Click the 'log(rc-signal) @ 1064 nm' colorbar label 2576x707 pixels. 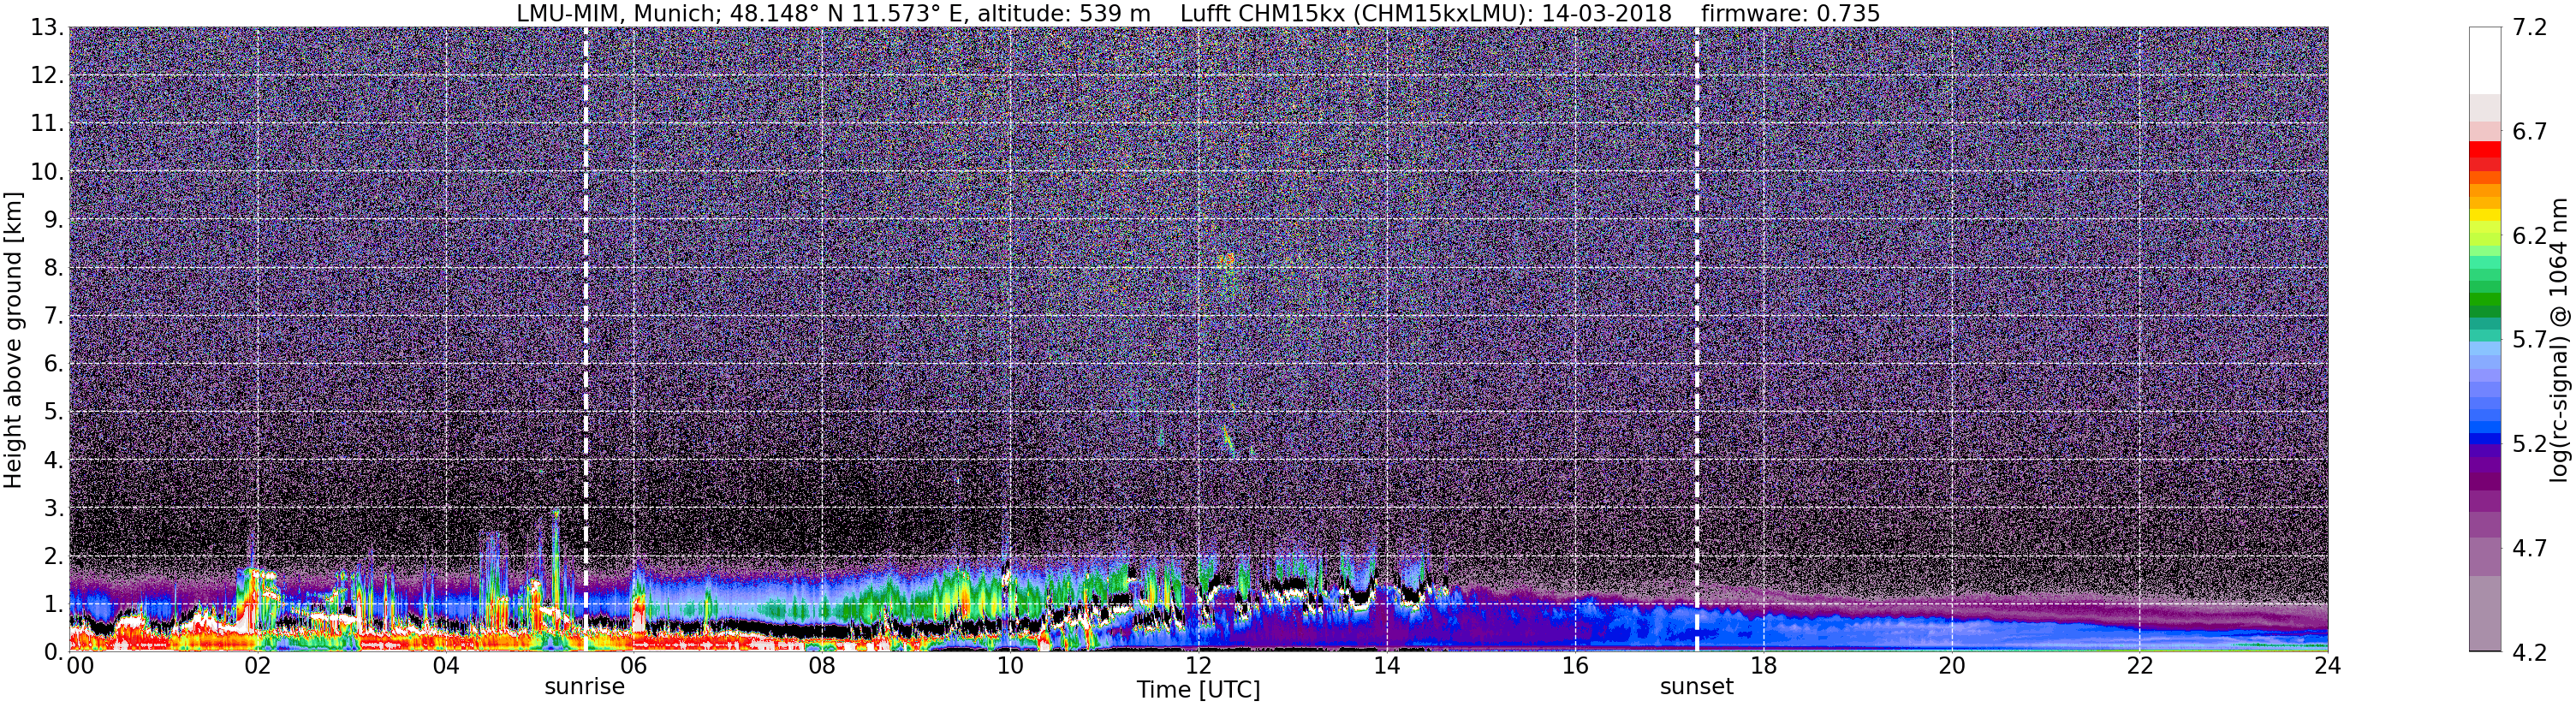2558,340
